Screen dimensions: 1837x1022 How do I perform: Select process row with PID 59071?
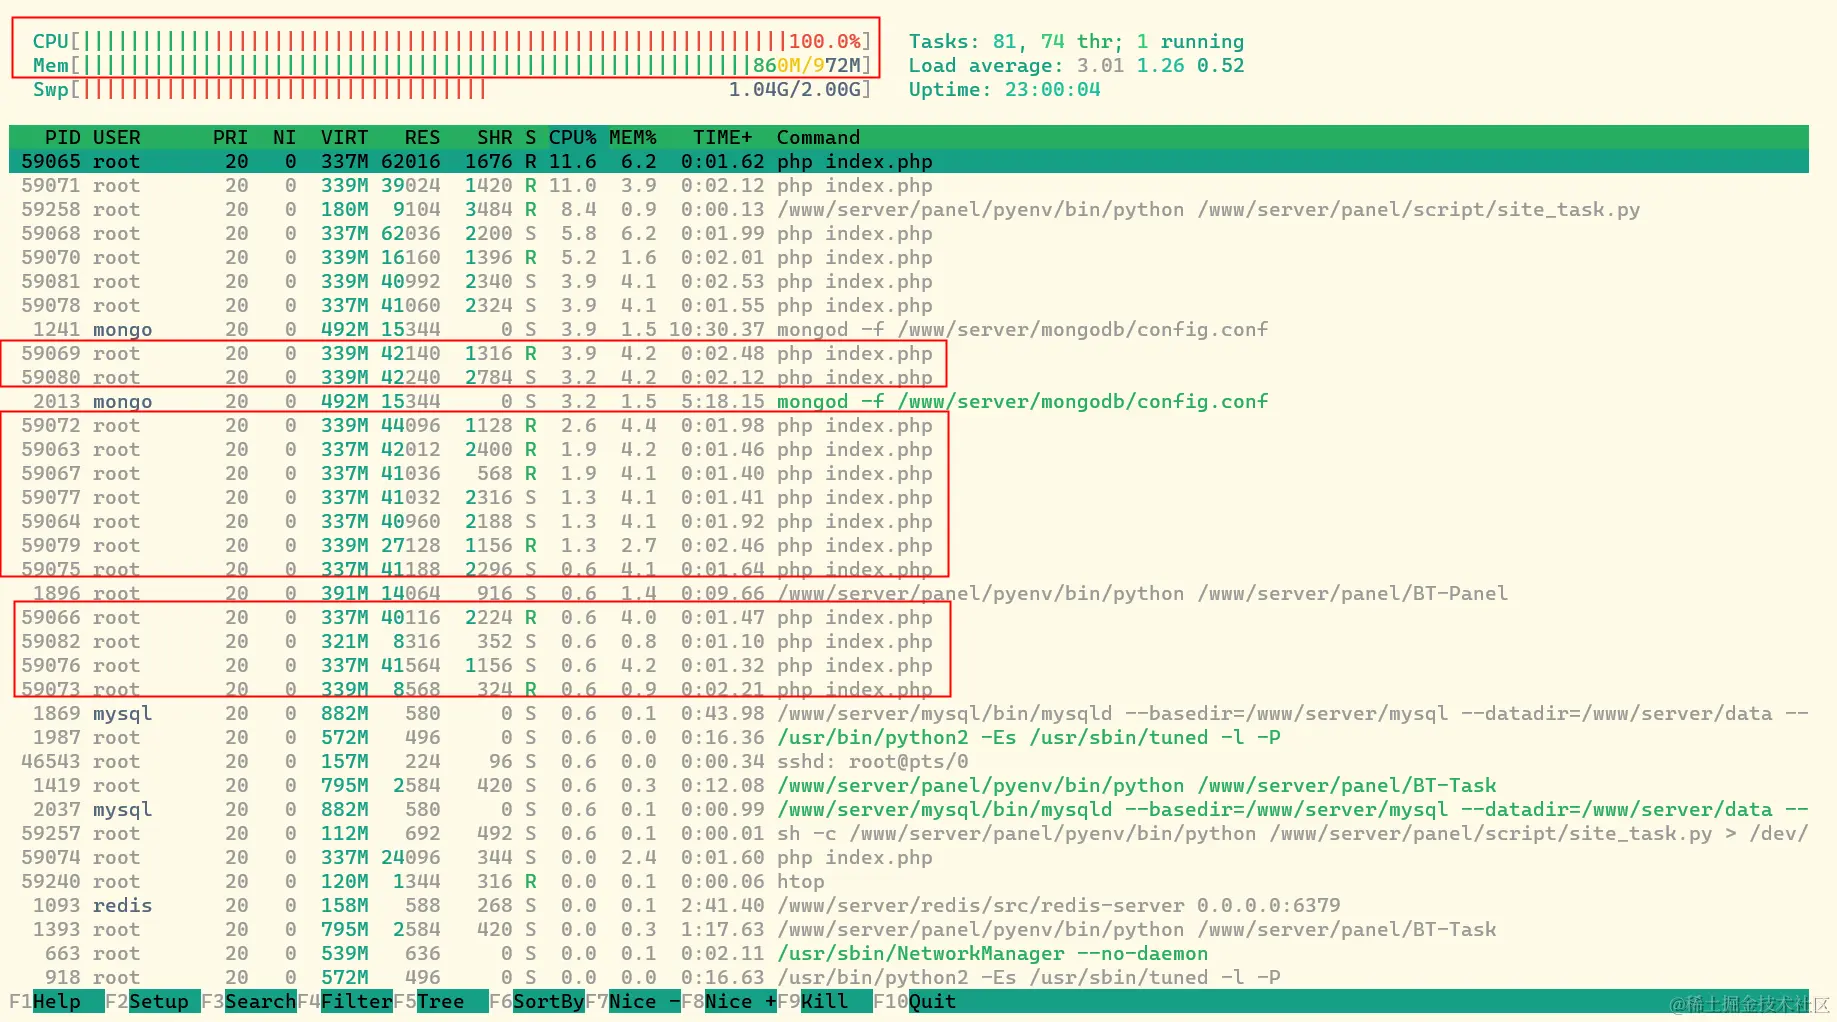pyautogui.click(x=909, y=185)
